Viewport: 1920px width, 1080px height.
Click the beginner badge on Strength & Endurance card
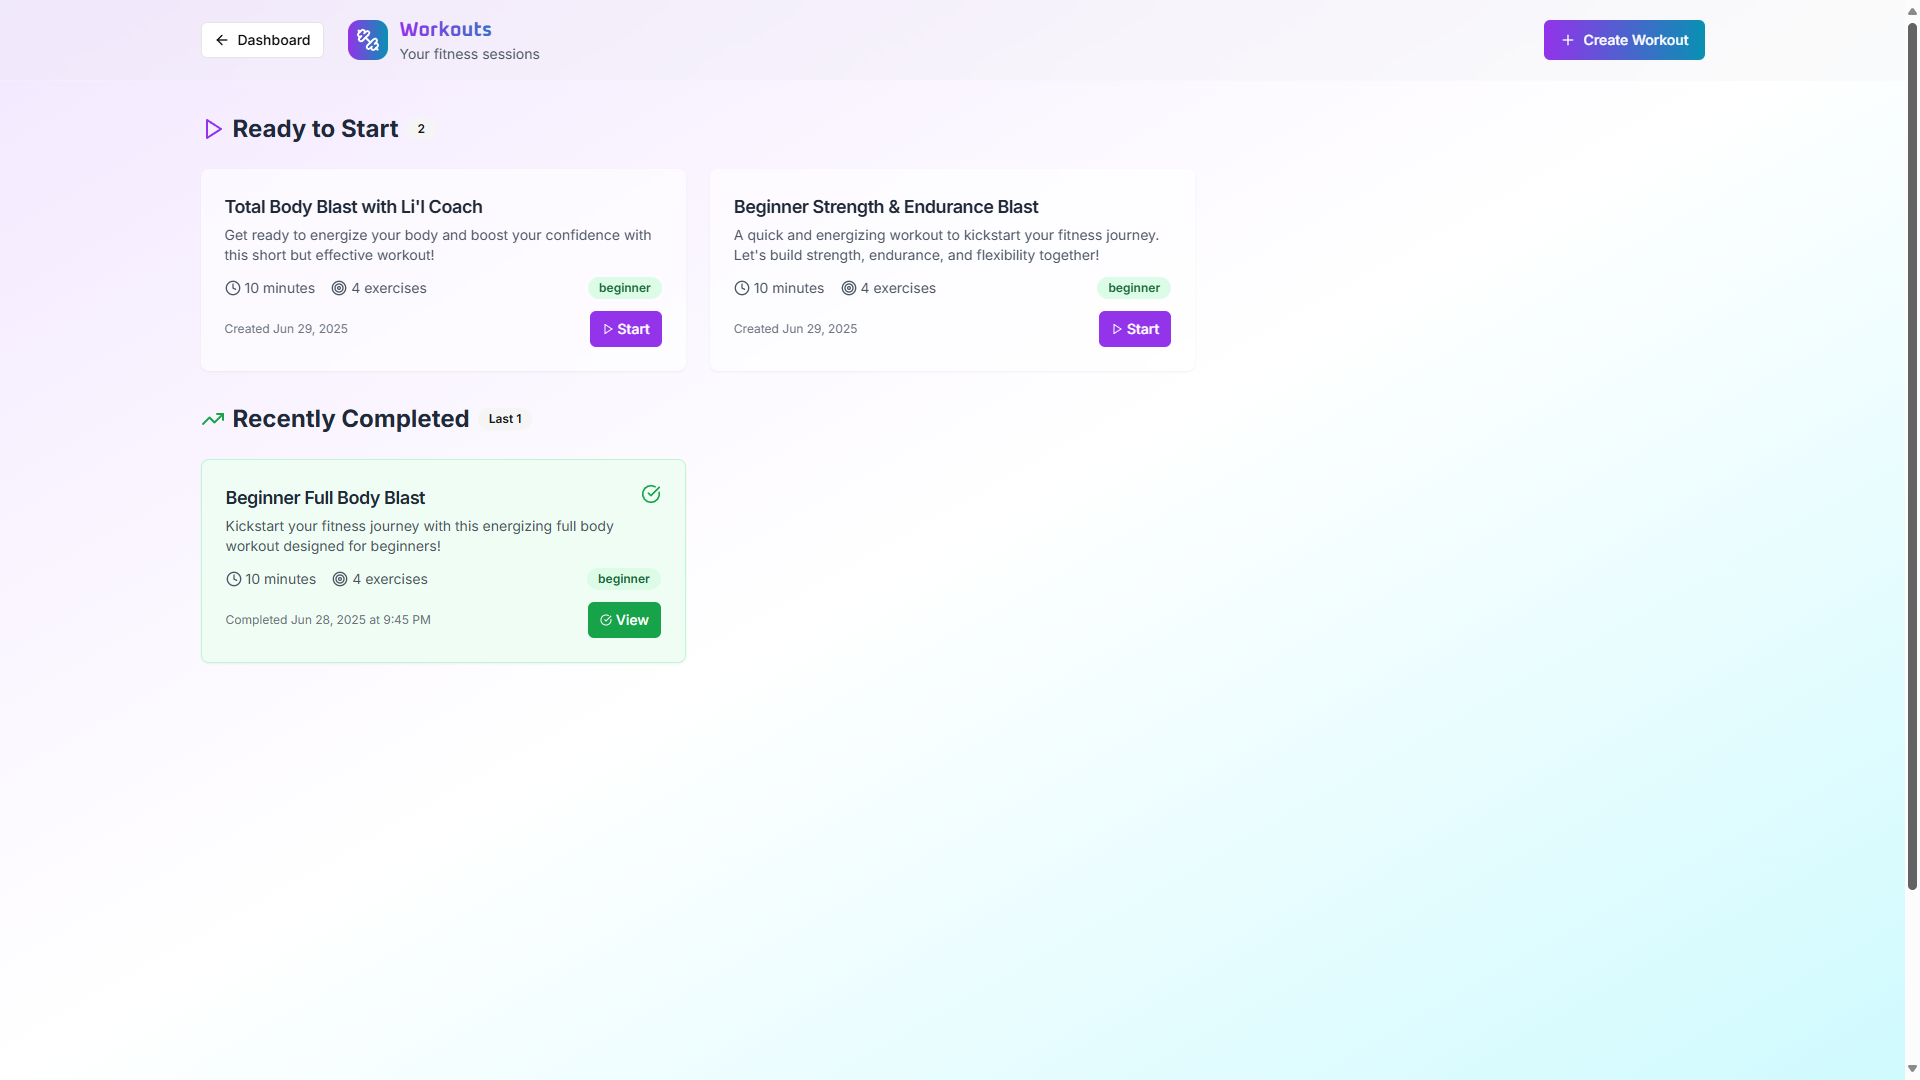pyautogui.click(x=1133, y=288)
